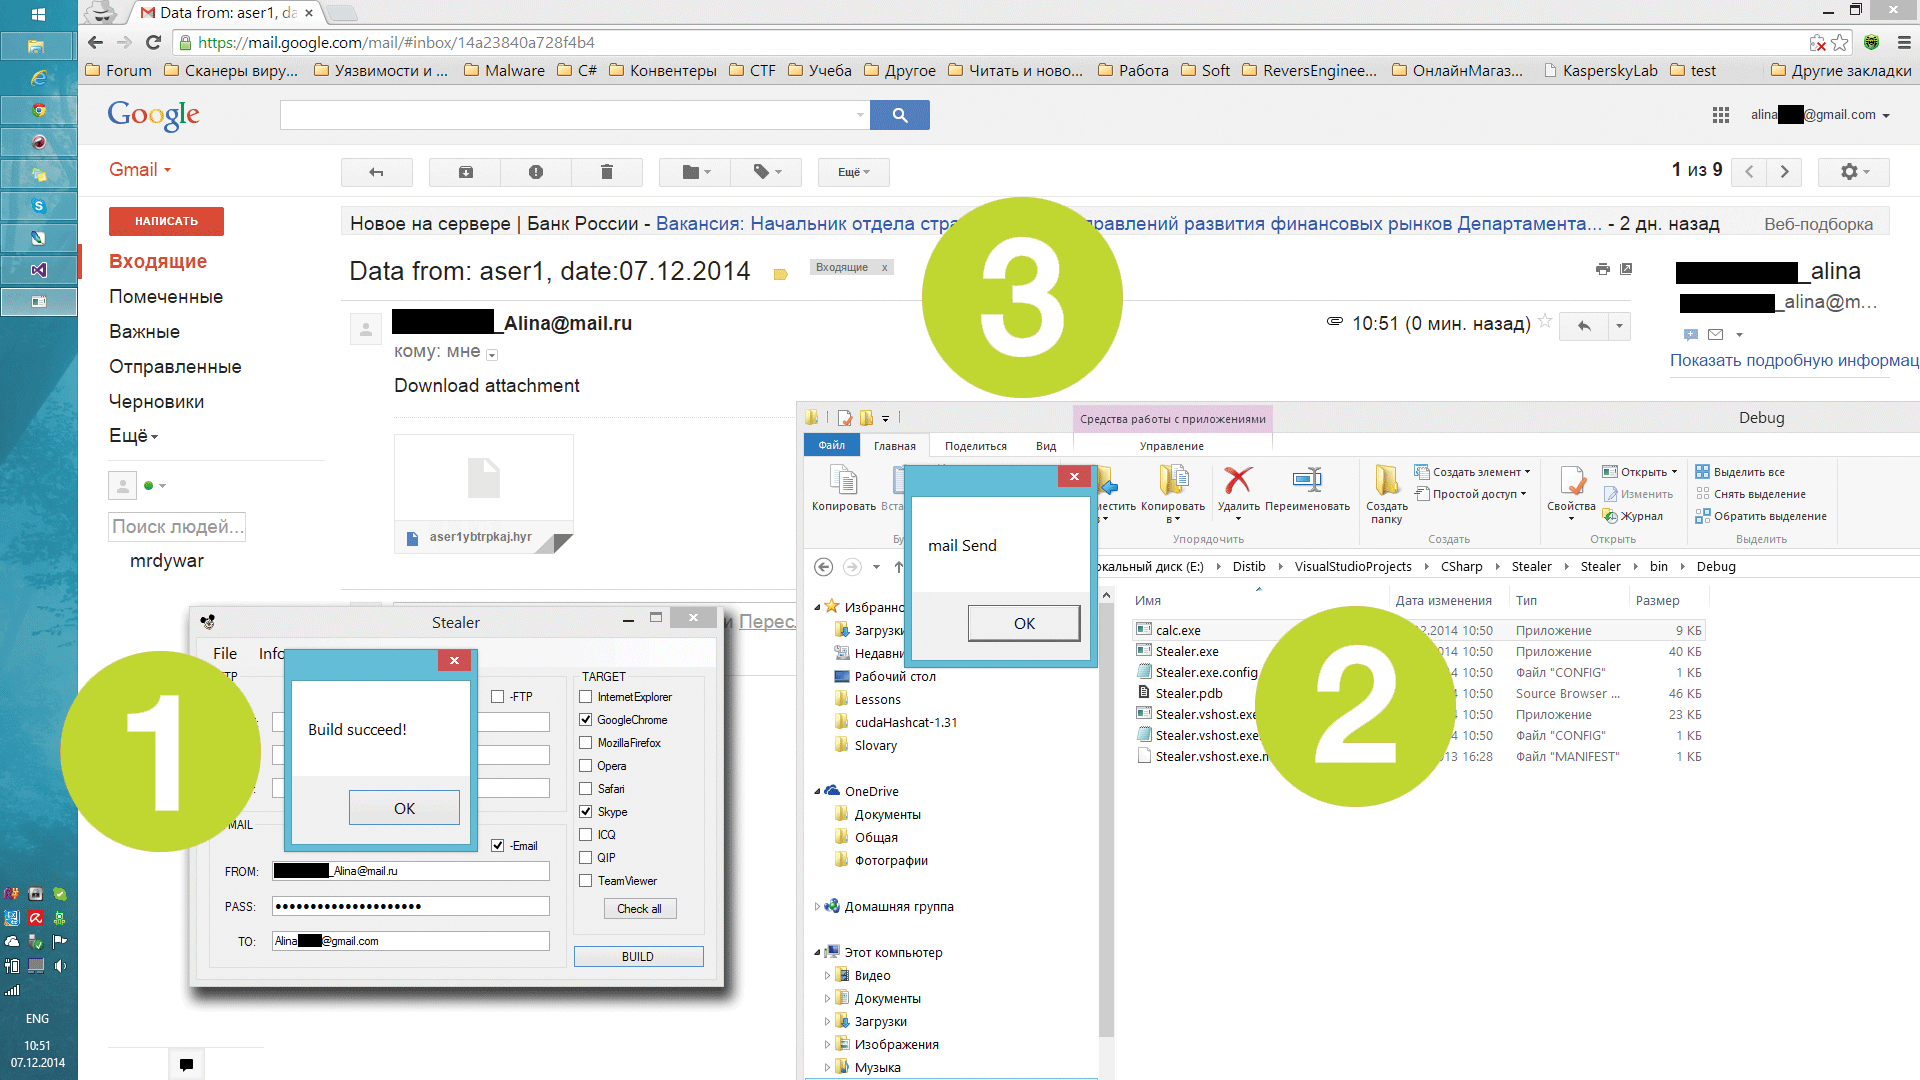Reply to the email with arrow button

[1584, 326]
